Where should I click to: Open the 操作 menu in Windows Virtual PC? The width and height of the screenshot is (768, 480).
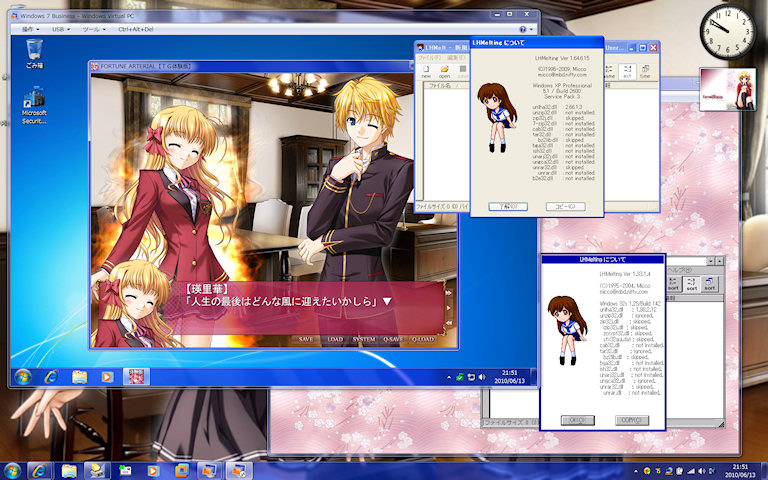31,29
